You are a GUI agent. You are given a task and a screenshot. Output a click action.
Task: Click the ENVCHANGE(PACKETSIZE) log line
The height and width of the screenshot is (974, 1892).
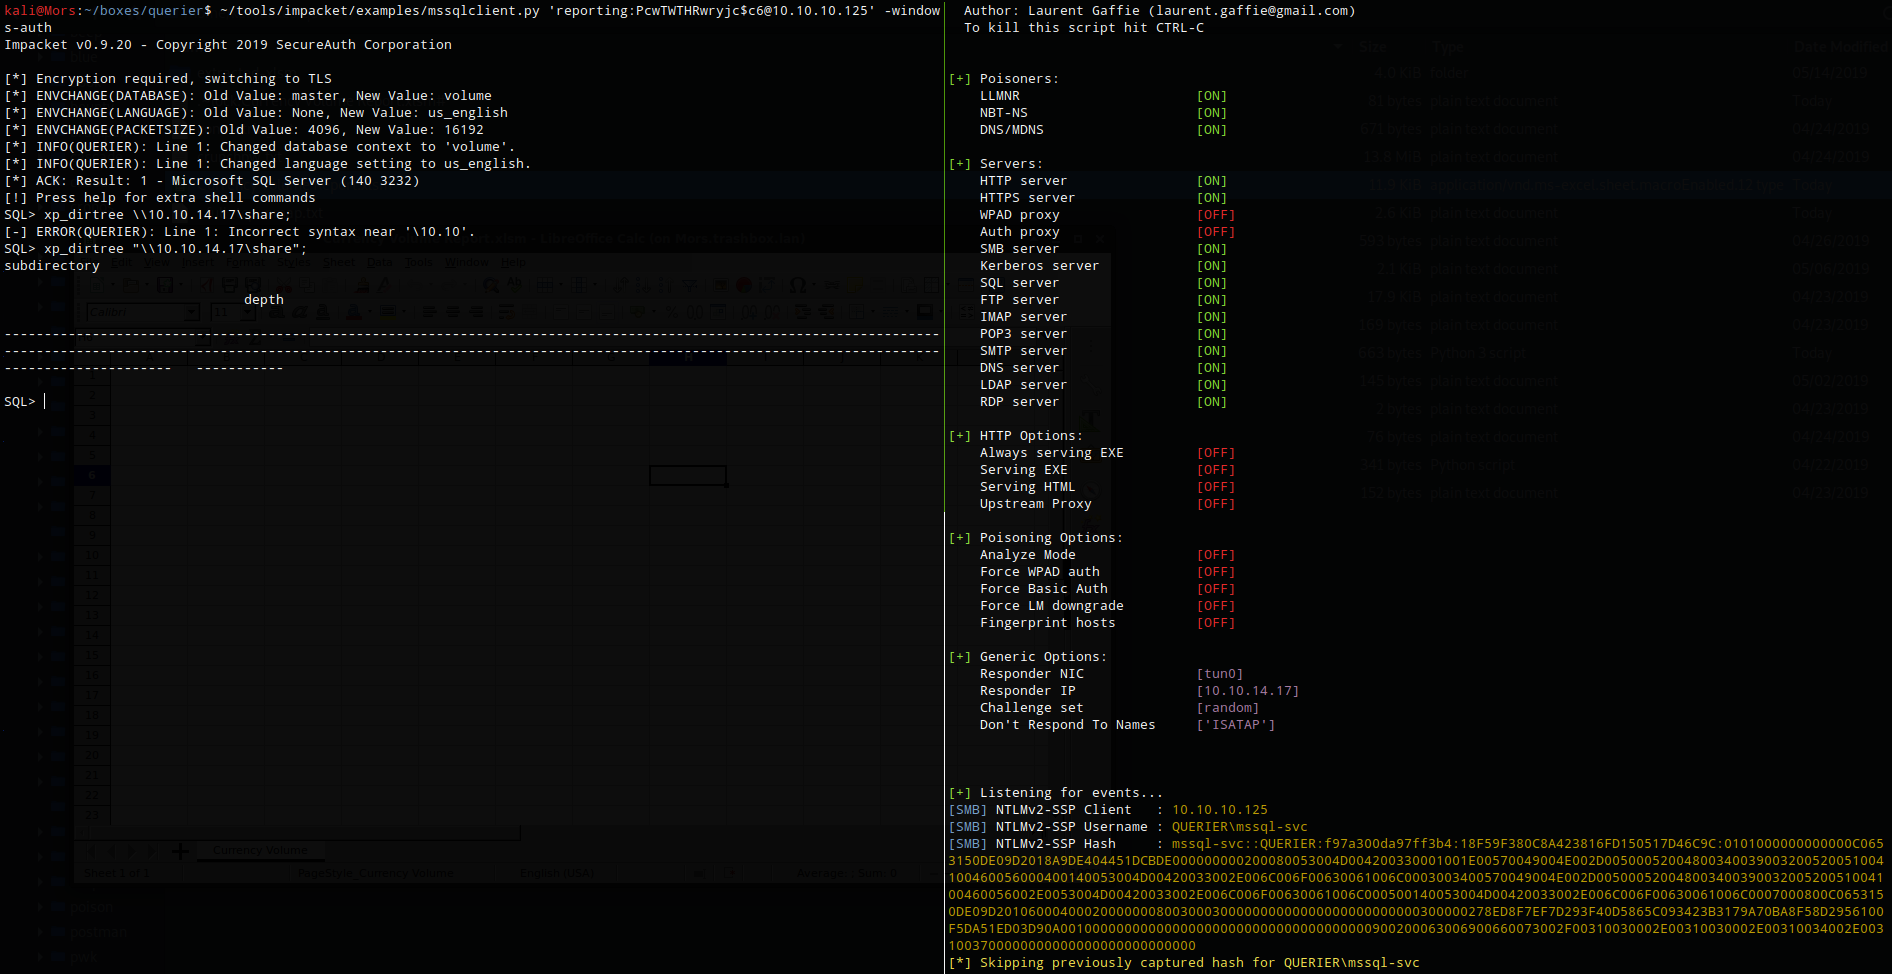(244, 130)
